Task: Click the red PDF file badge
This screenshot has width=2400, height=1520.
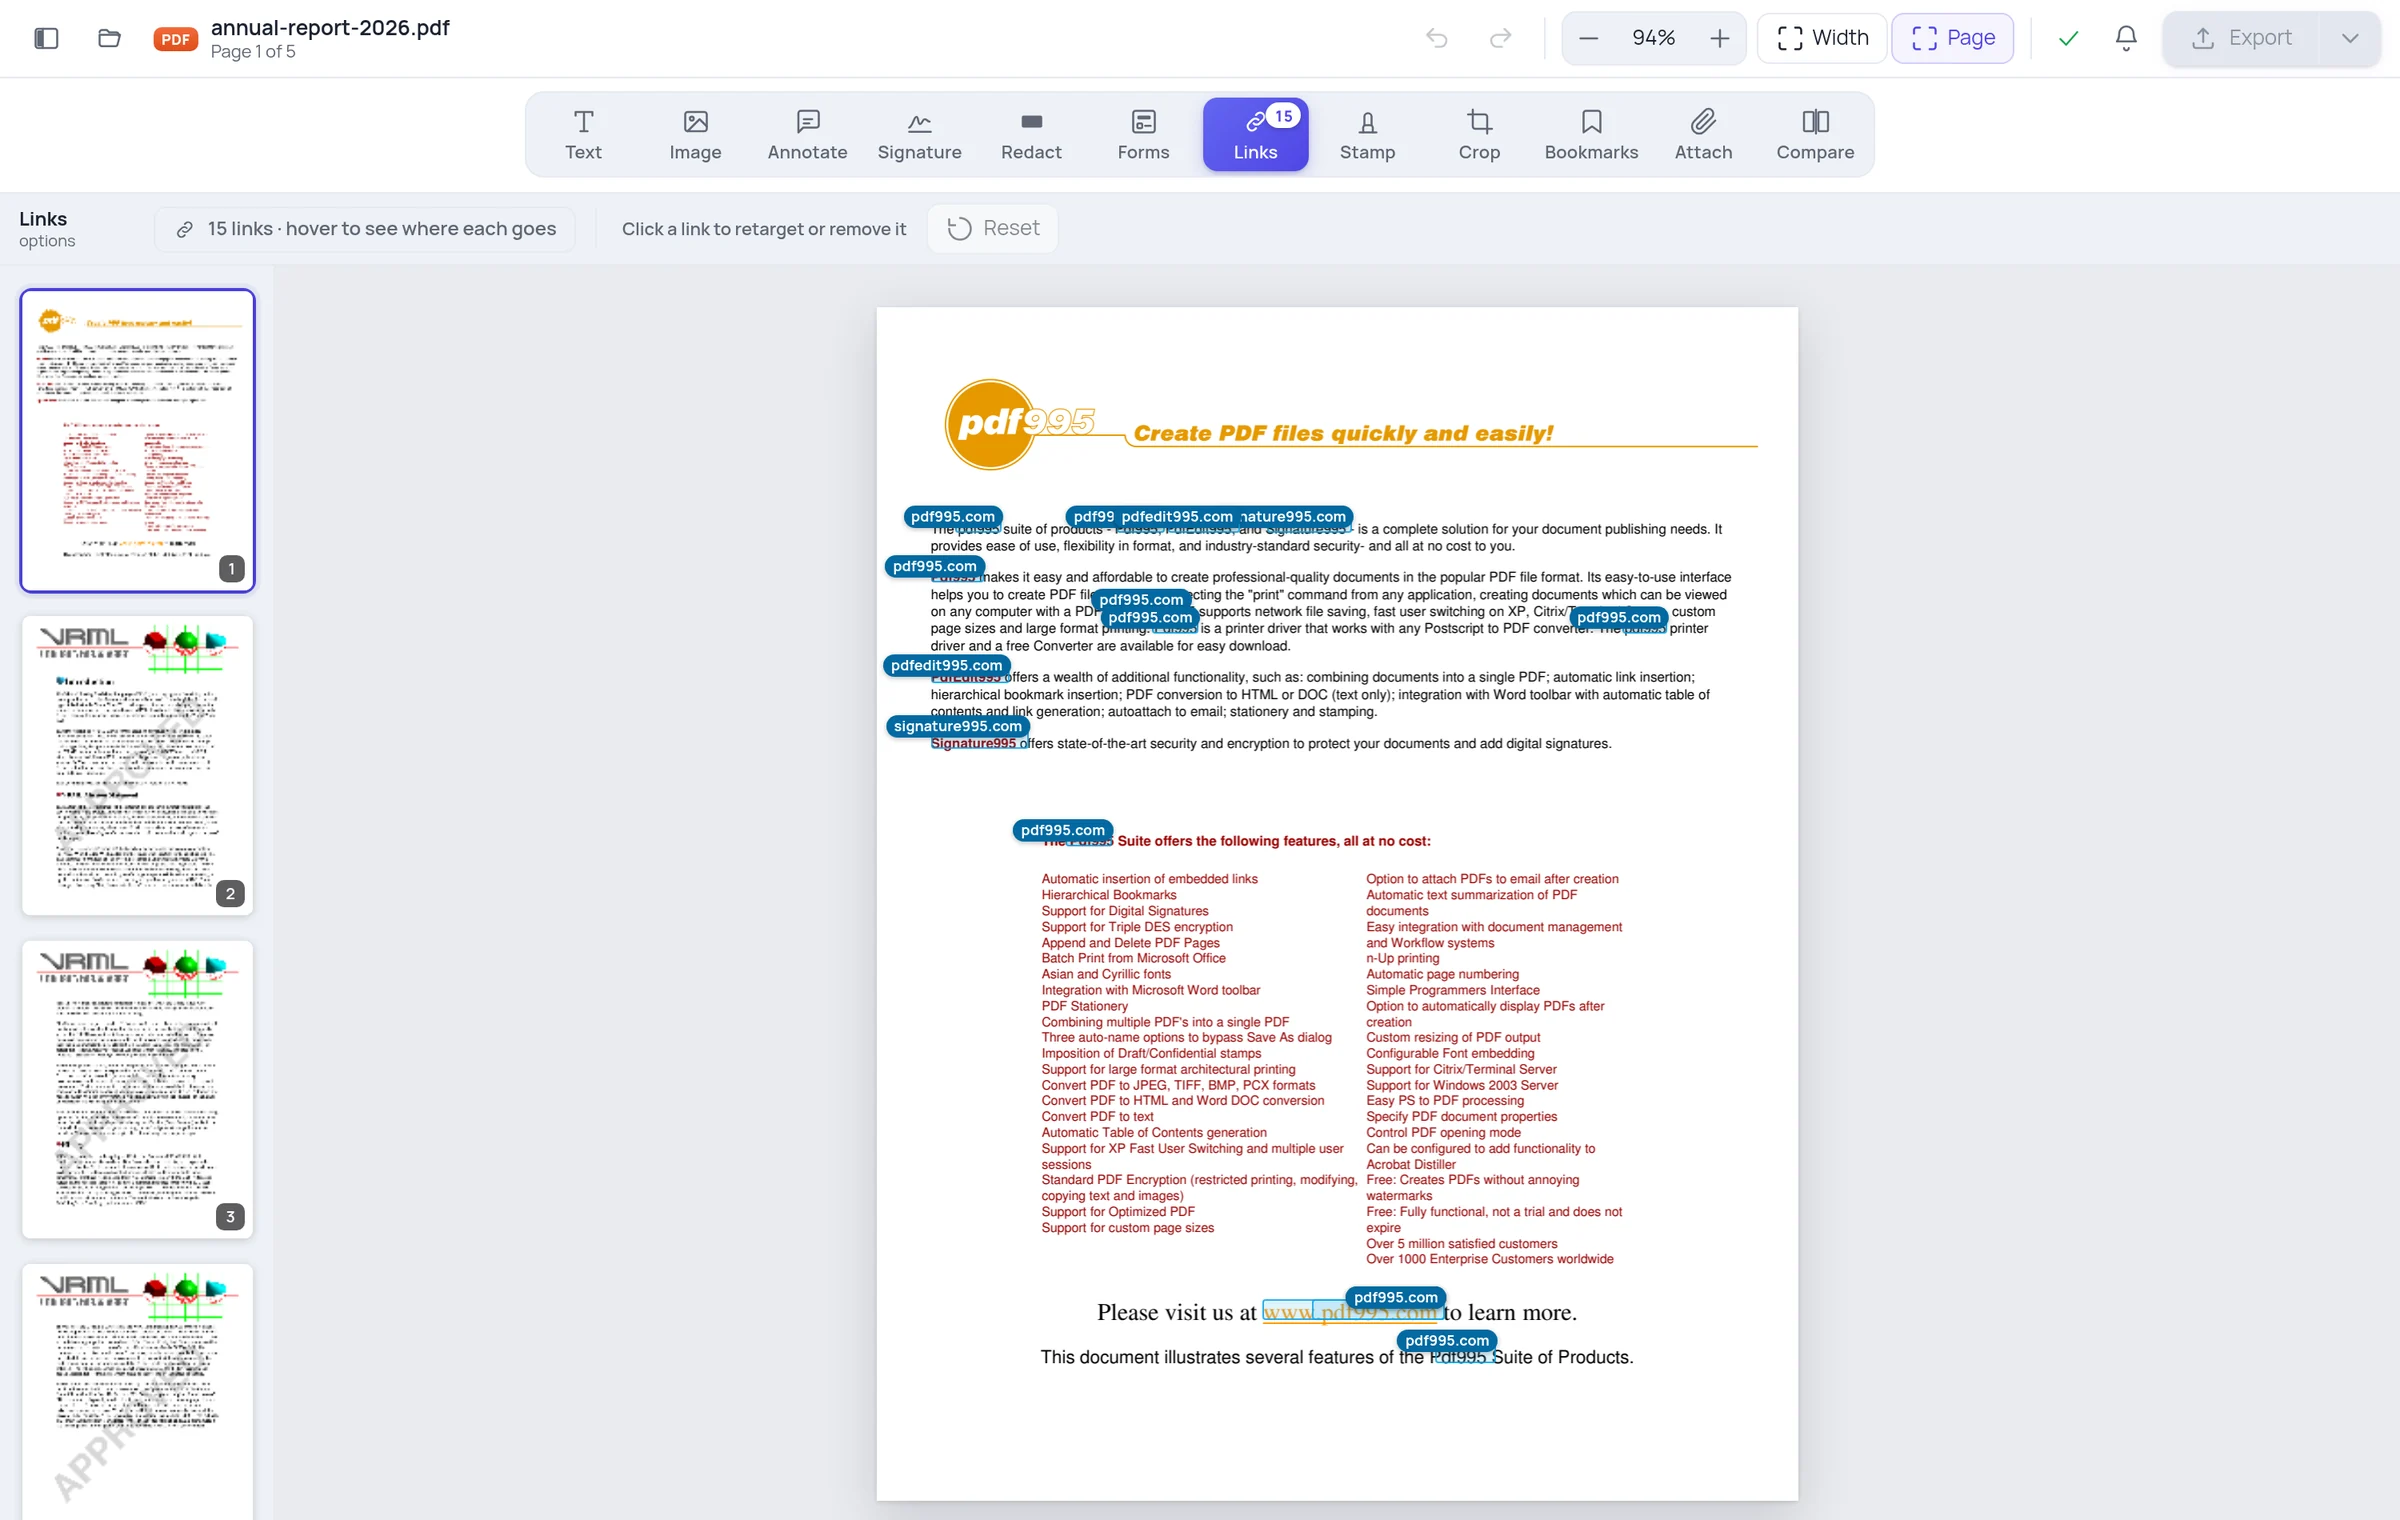Action: tap(175, 39)
